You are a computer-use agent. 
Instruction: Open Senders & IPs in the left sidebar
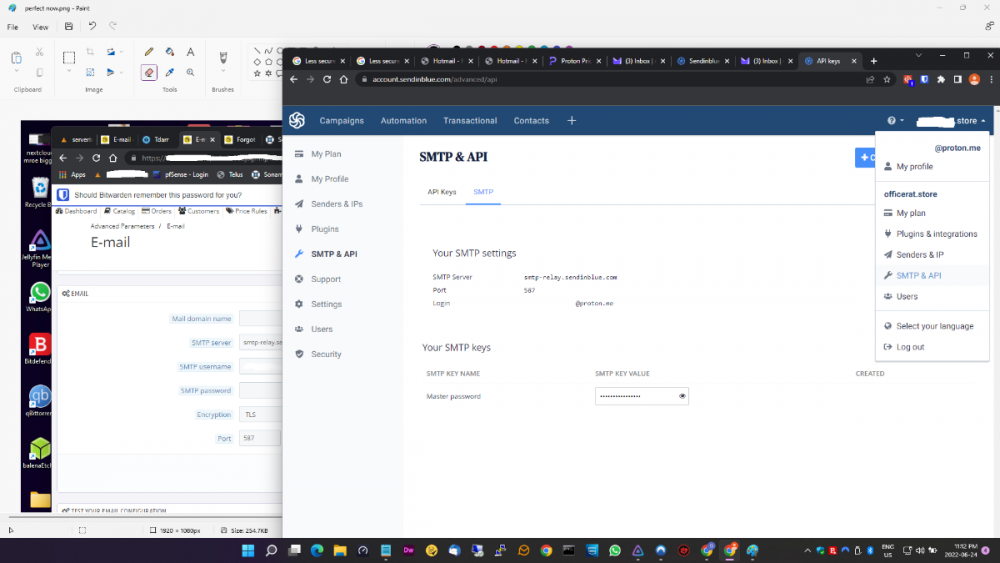336,204
